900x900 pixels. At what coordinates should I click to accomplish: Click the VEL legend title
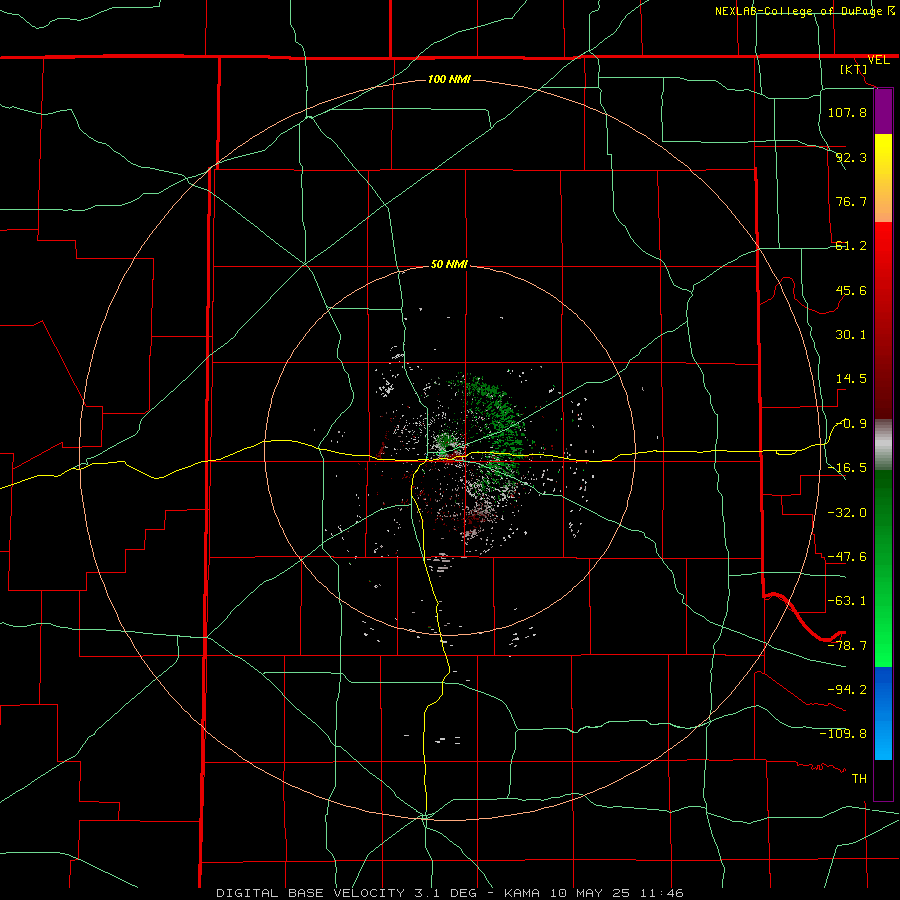click(879, 60)
